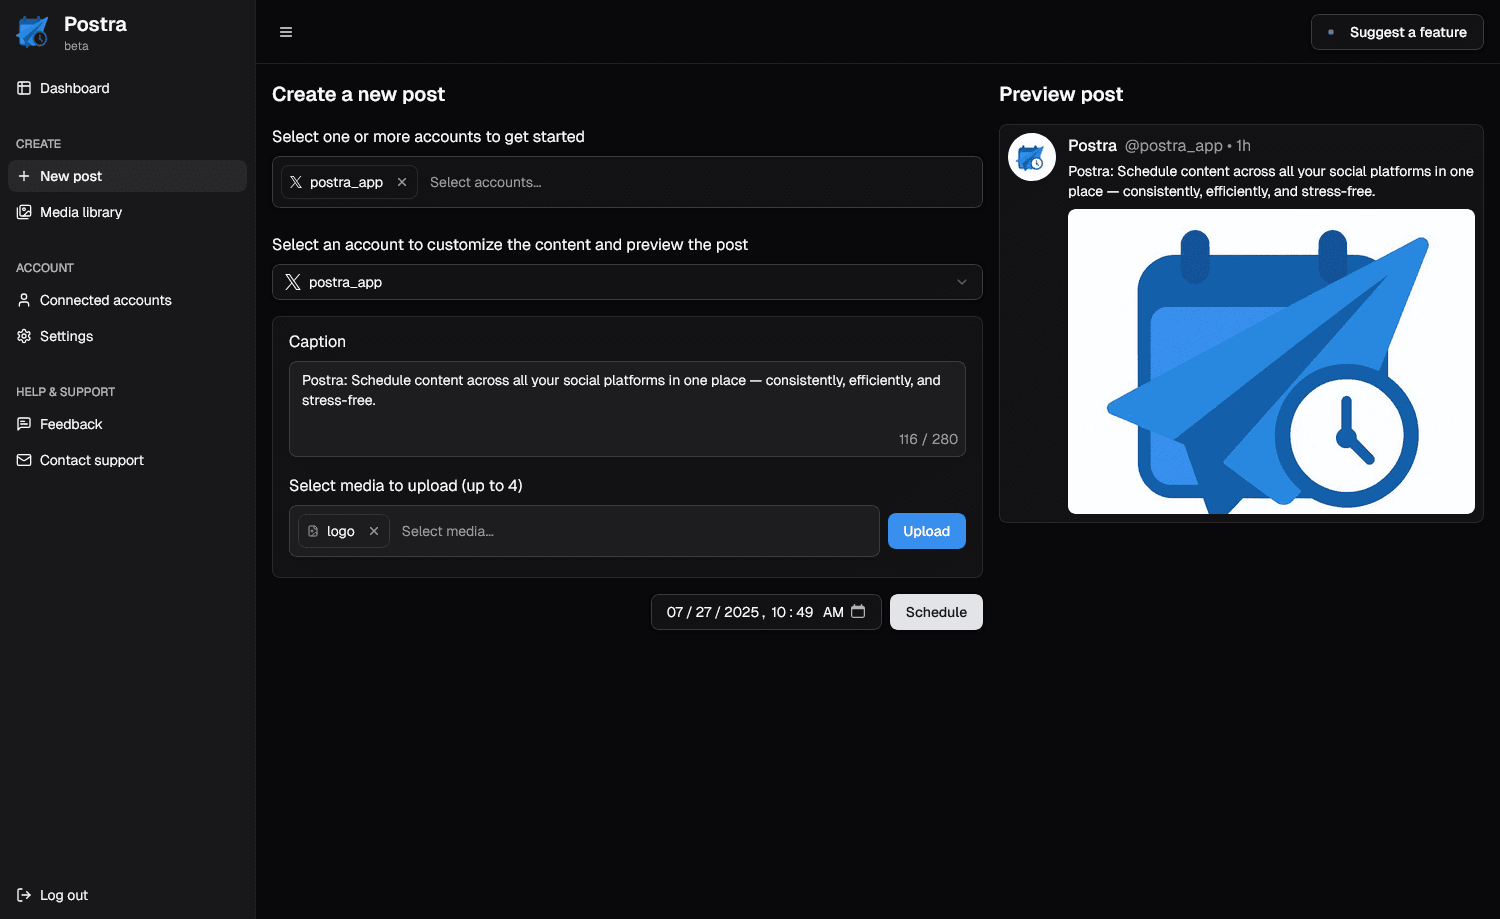This screenshot has height=919, width=1500.
Task: Click the year 2025 in date field
Action: 742,612
